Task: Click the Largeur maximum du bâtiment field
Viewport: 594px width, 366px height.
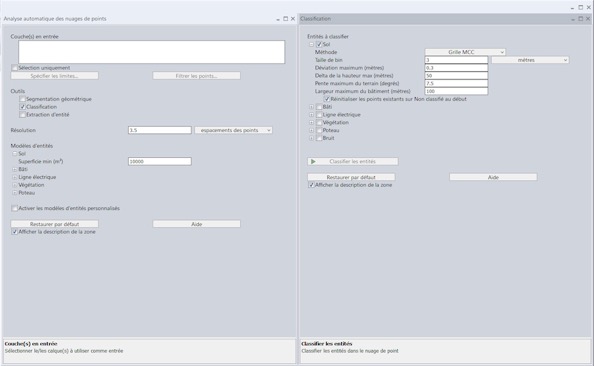Action: pyautogui.click(x=456, y=91)
